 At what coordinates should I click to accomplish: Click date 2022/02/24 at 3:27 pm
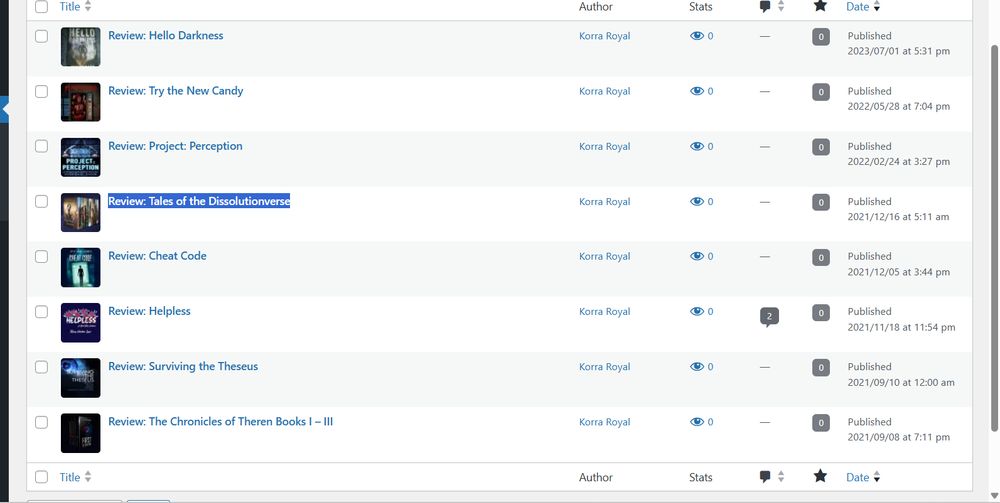tap(899, 162)
